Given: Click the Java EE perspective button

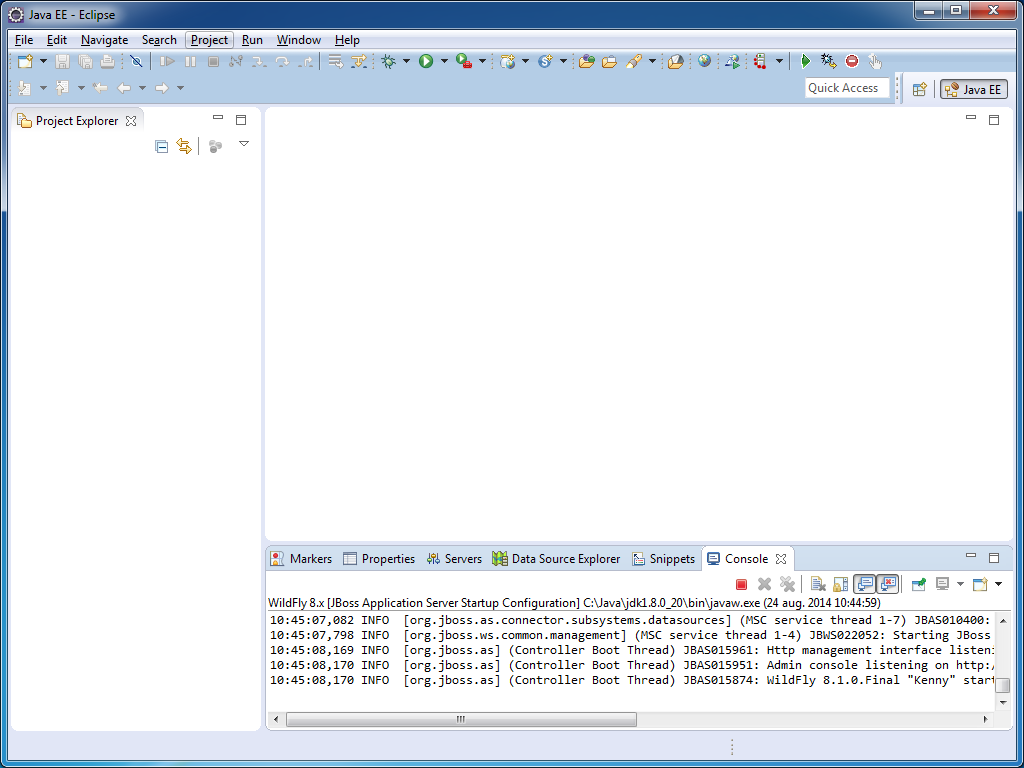Looking at the screenshot, I should [973, 89].
